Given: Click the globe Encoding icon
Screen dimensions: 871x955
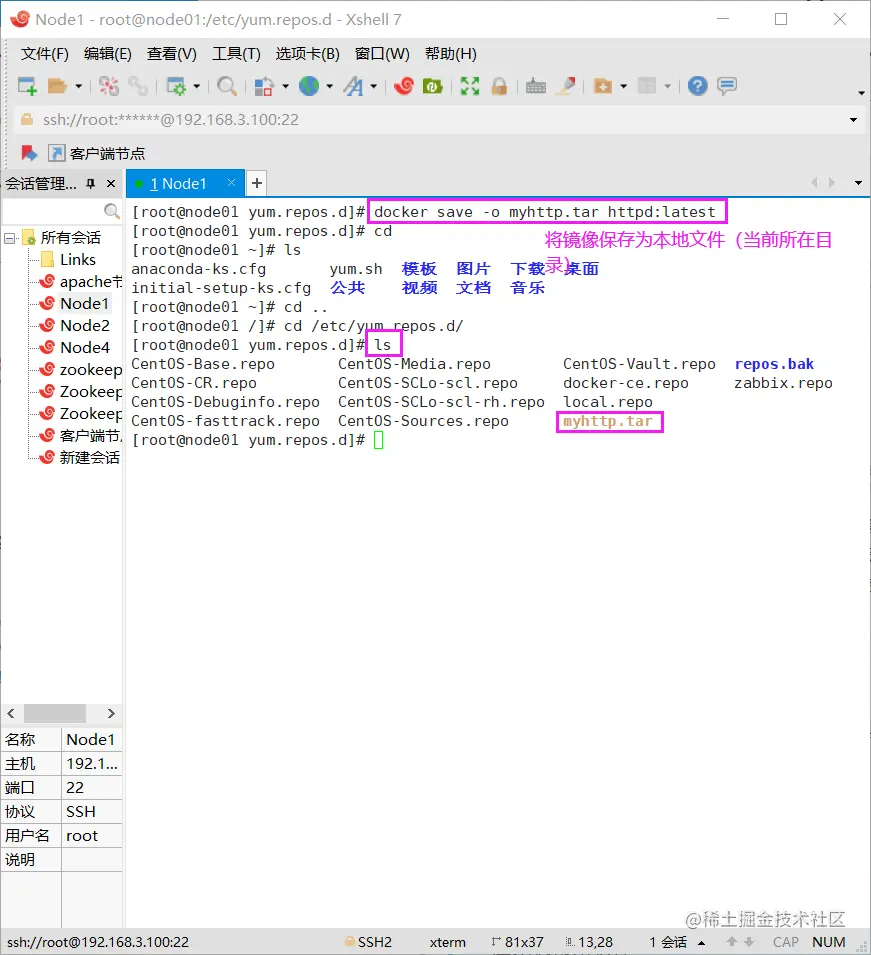Looking at the screenshot, I should click(x=309, y=86).
